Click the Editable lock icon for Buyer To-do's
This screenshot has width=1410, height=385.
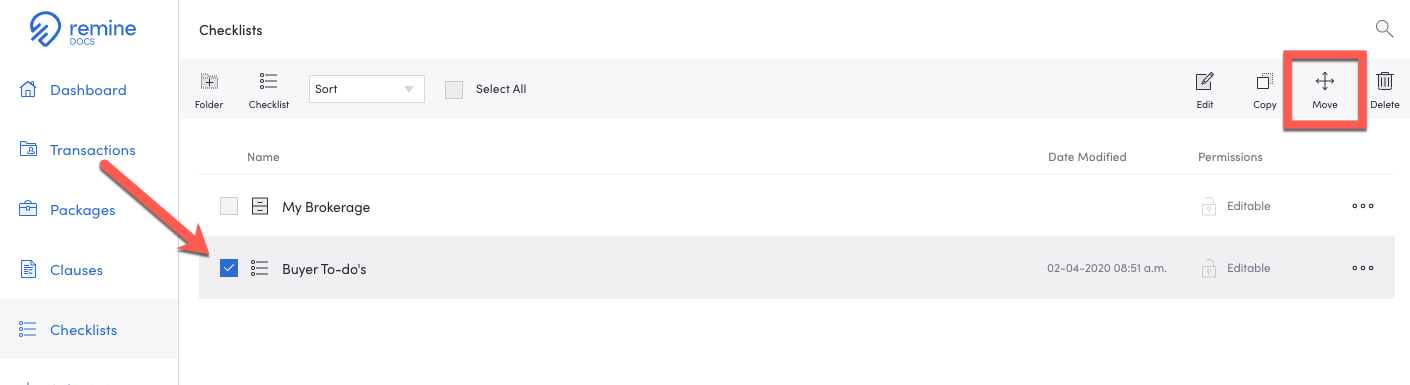click(1208, 268)
